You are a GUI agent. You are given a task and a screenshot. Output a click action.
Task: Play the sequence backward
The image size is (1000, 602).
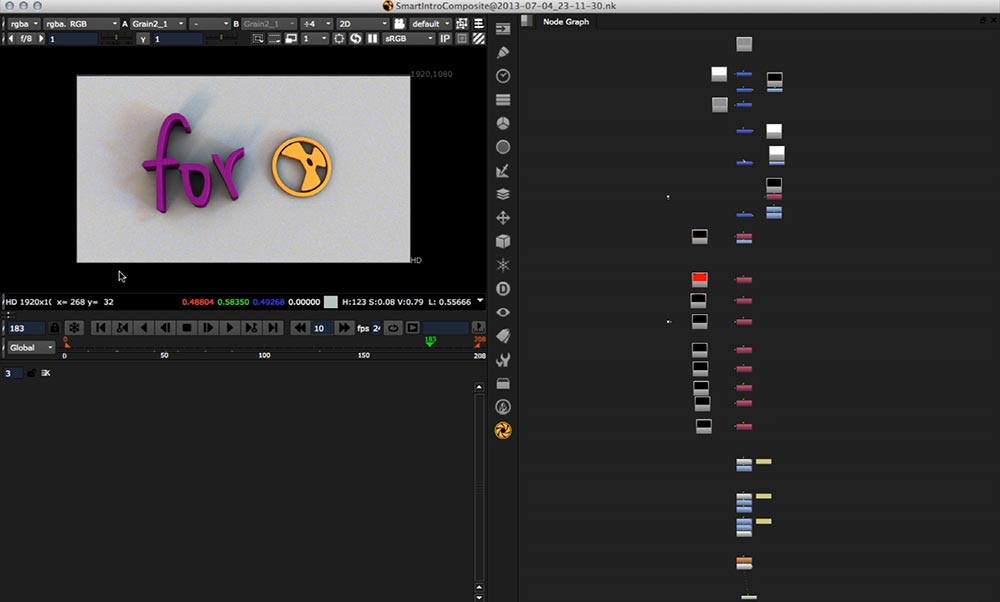143,328
